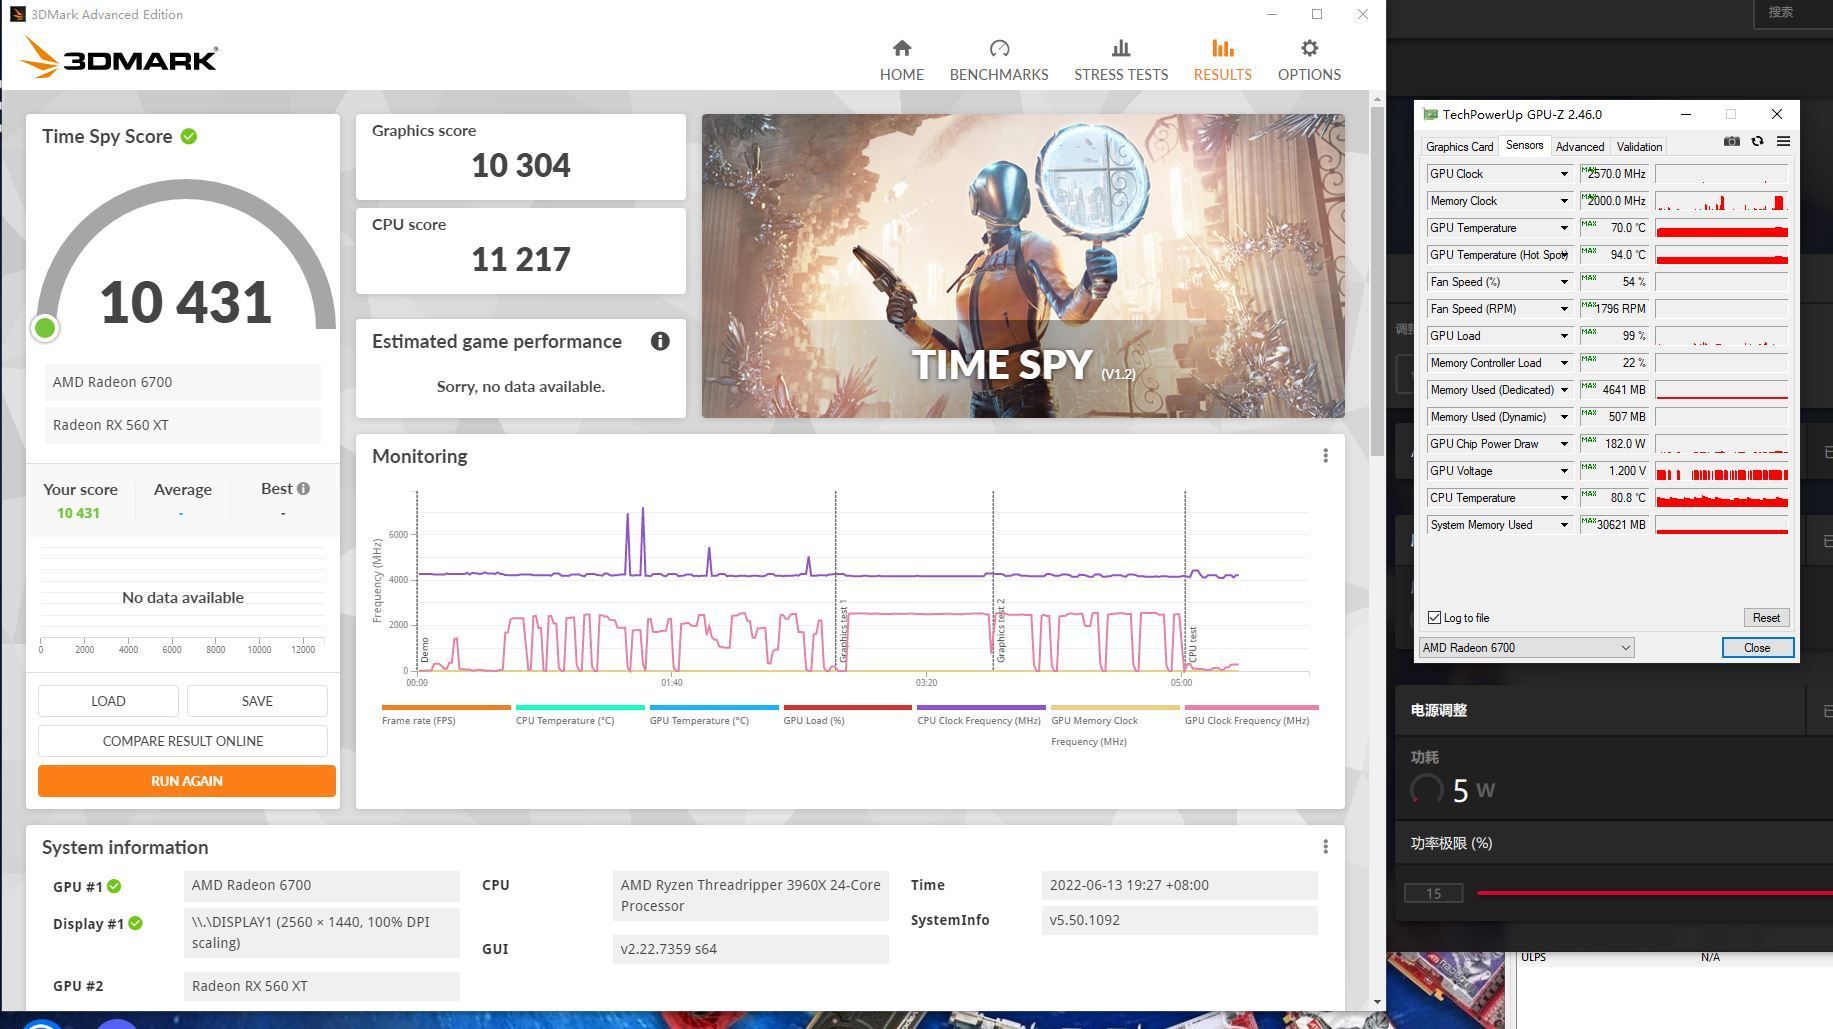Click the orange RUN AGAIN button
The image size is (1833, 1029).
pos(186,781)
